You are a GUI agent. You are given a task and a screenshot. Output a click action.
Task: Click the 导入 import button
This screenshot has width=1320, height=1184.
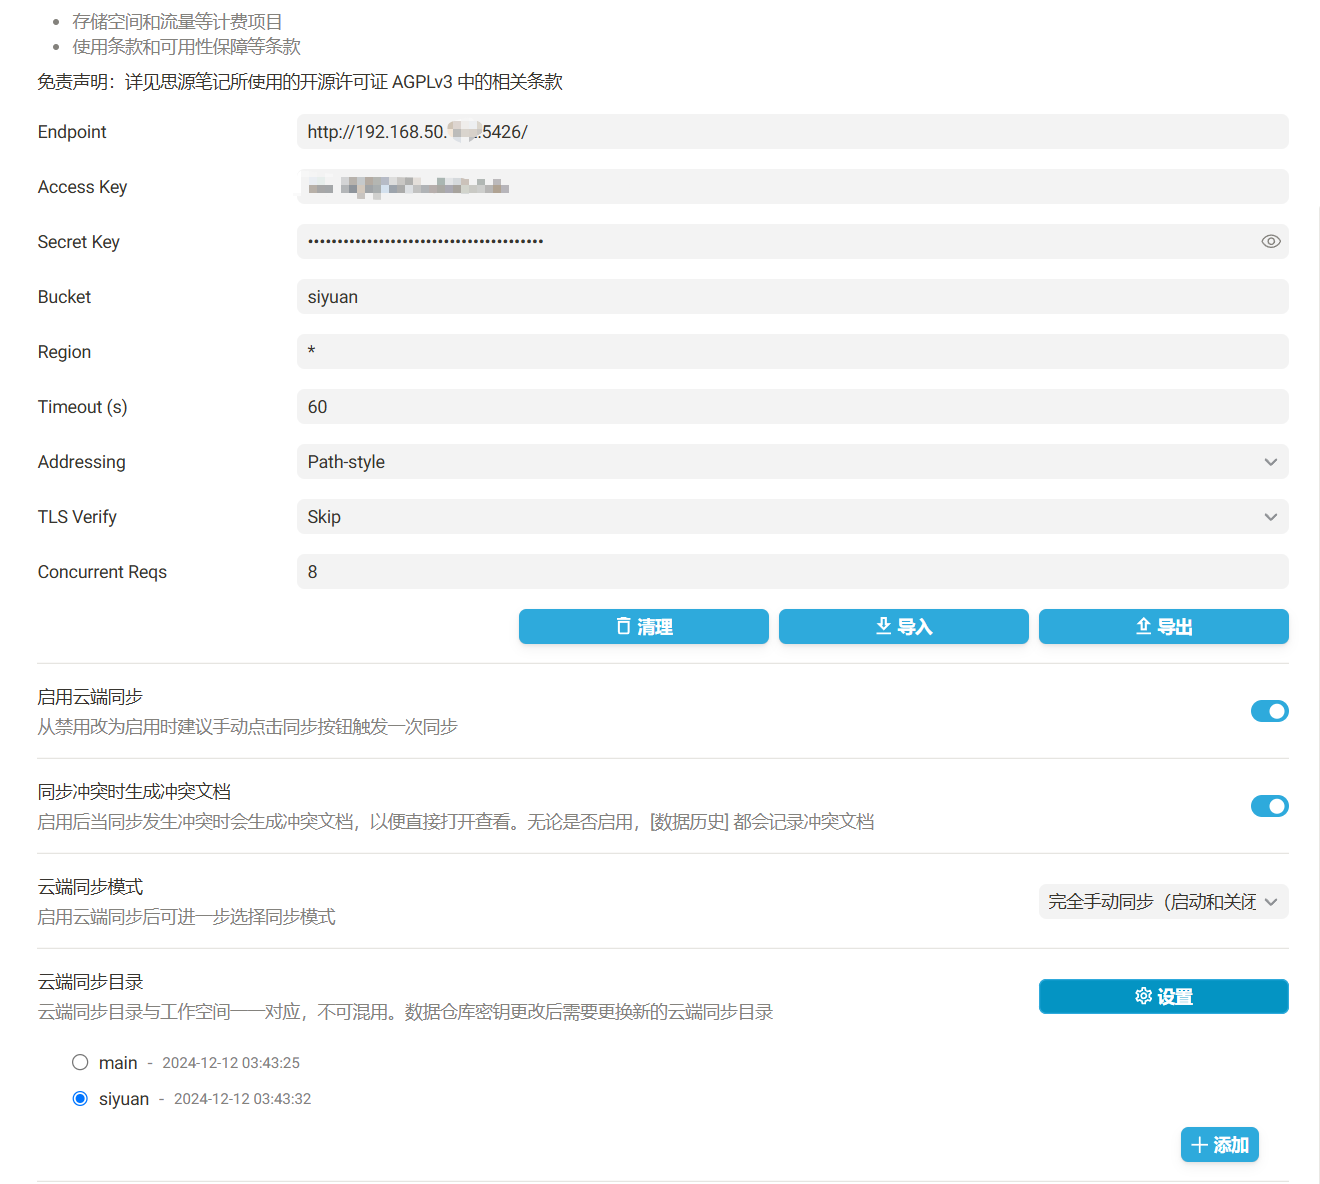click(904, 627)
